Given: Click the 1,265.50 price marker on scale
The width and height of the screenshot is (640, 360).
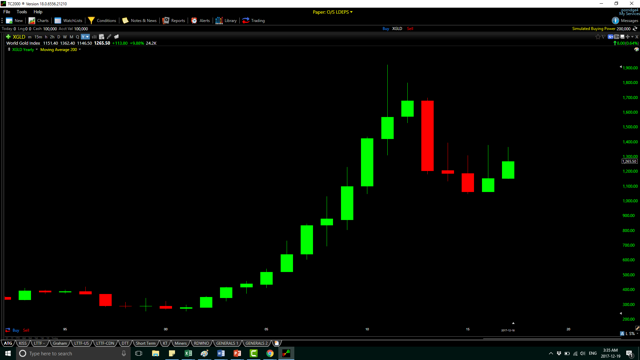Looking at the screenshot, I should click(x=629, y=161).
